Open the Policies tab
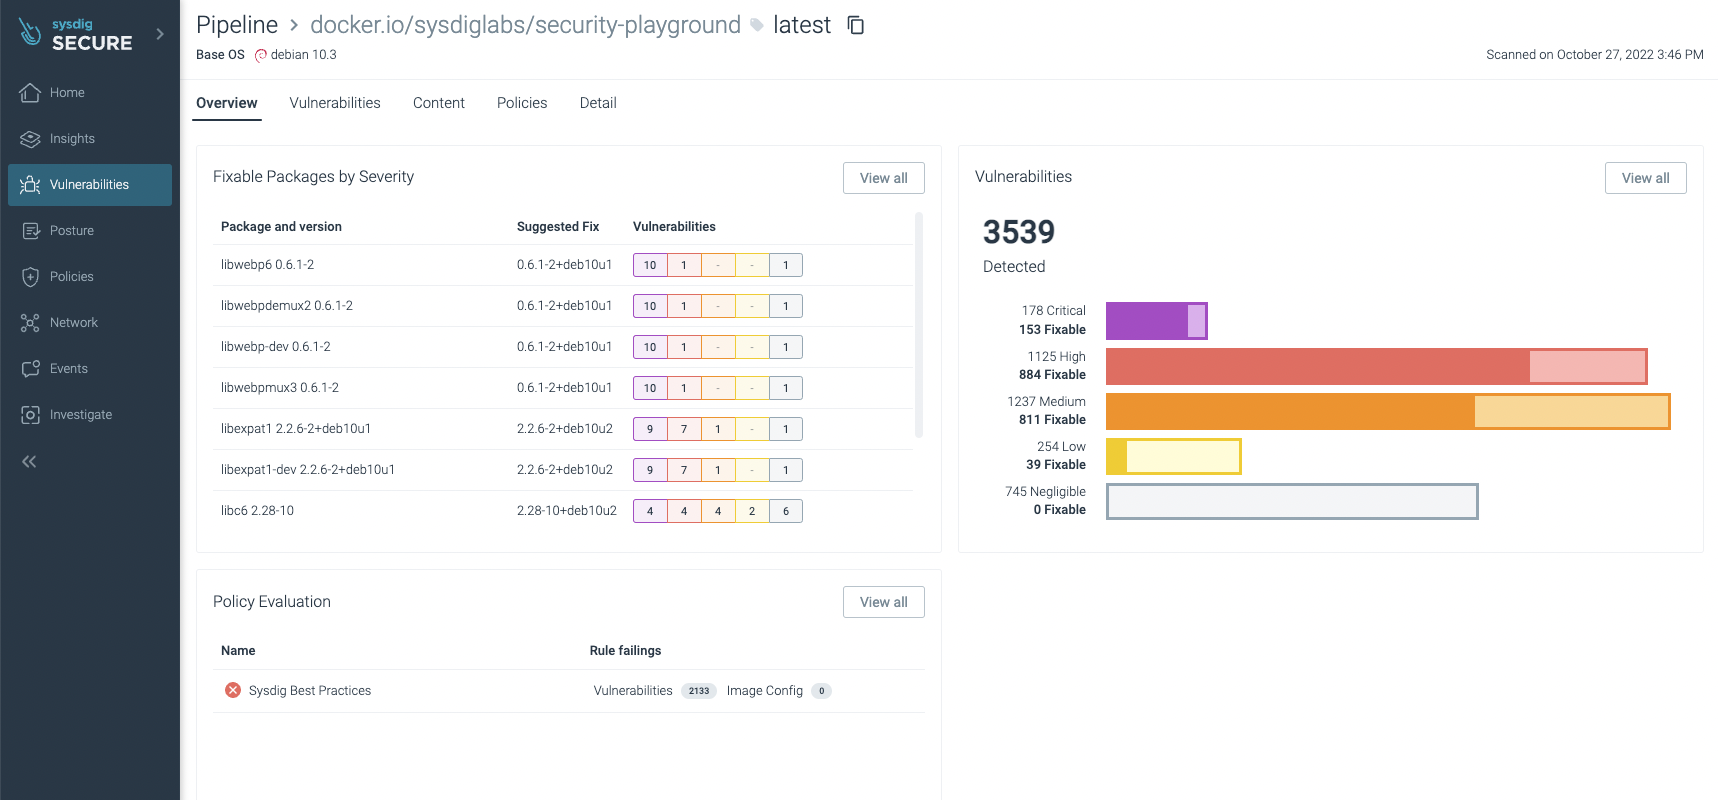Image resolution: width=1718 pixels, height=800 pixels. [x=522, y=103]
